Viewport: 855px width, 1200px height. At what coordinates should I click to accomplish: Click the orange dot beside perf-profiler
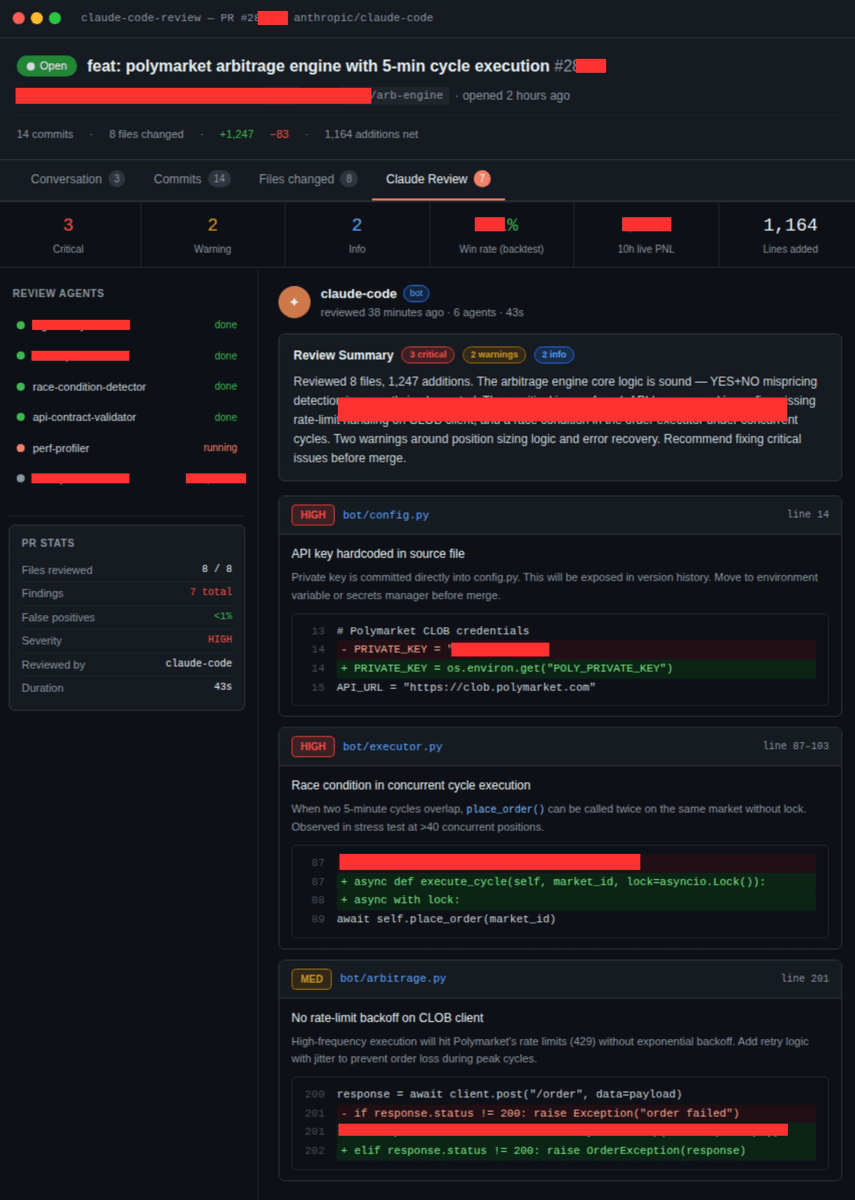tap(21, 448)
